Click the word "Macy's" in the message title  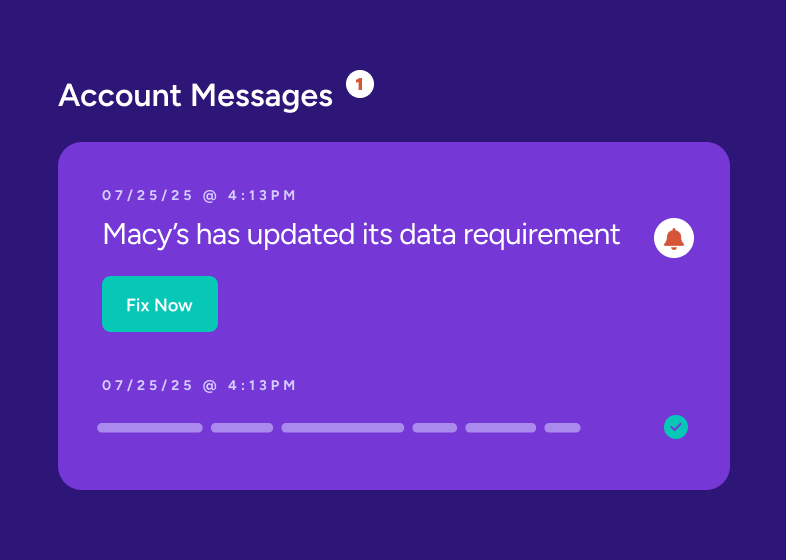tap(146, 235)
